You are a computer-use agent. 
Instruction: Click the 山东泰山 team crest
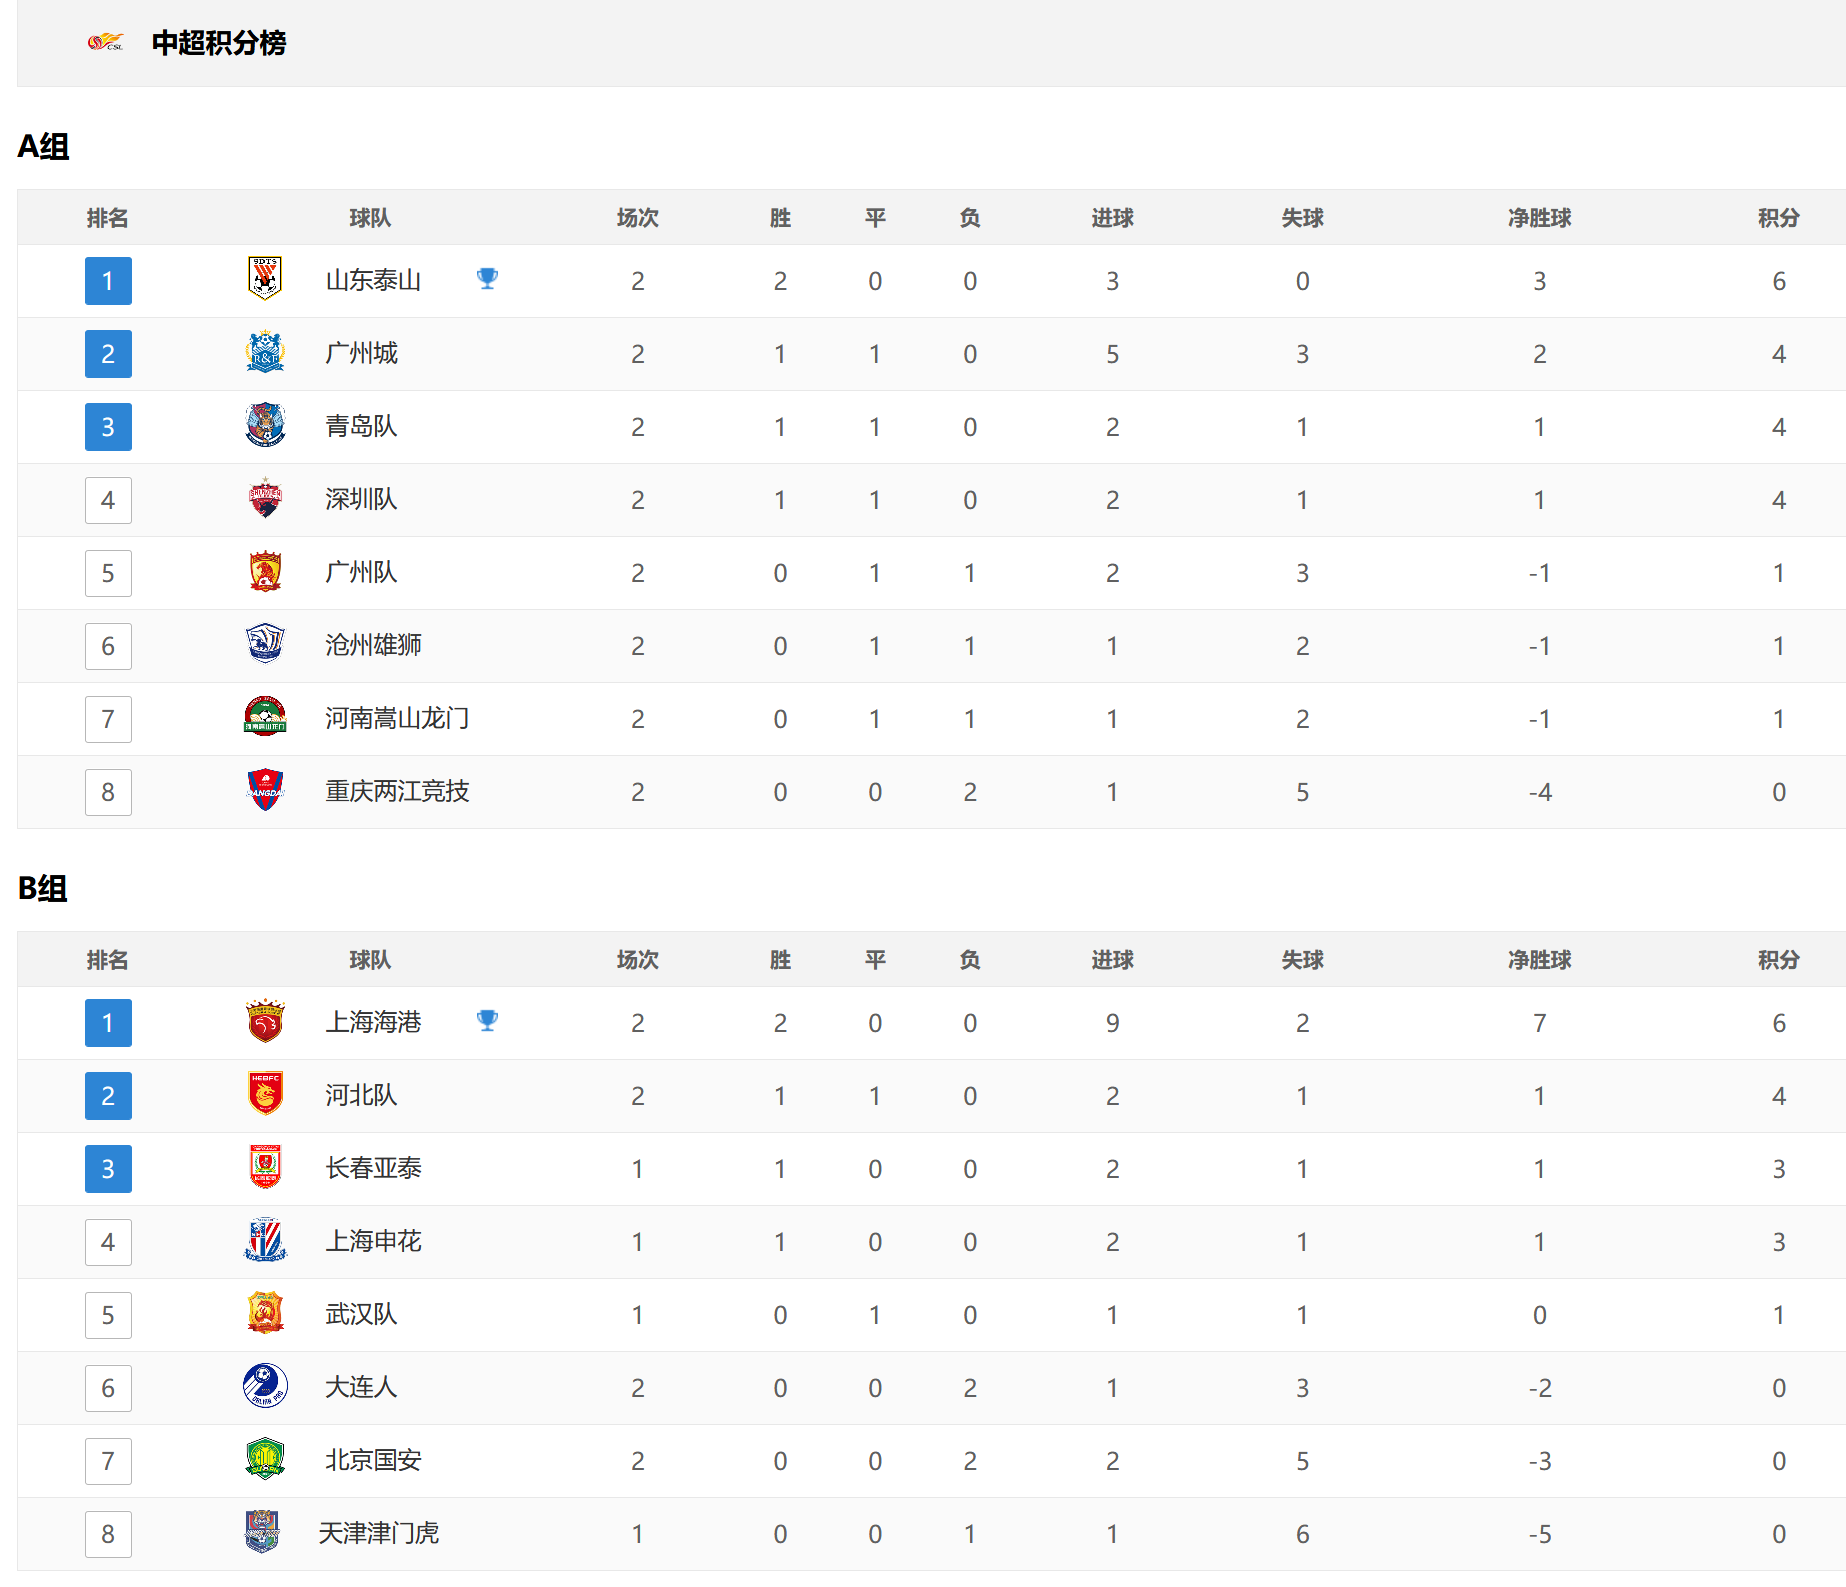pyautogui.click(x=265, y=279)
